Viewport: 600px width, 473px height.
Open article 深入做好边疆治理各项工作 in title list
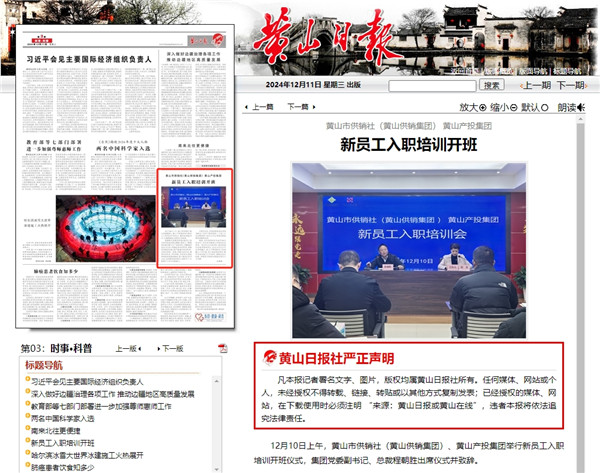[x=112, y=394]
